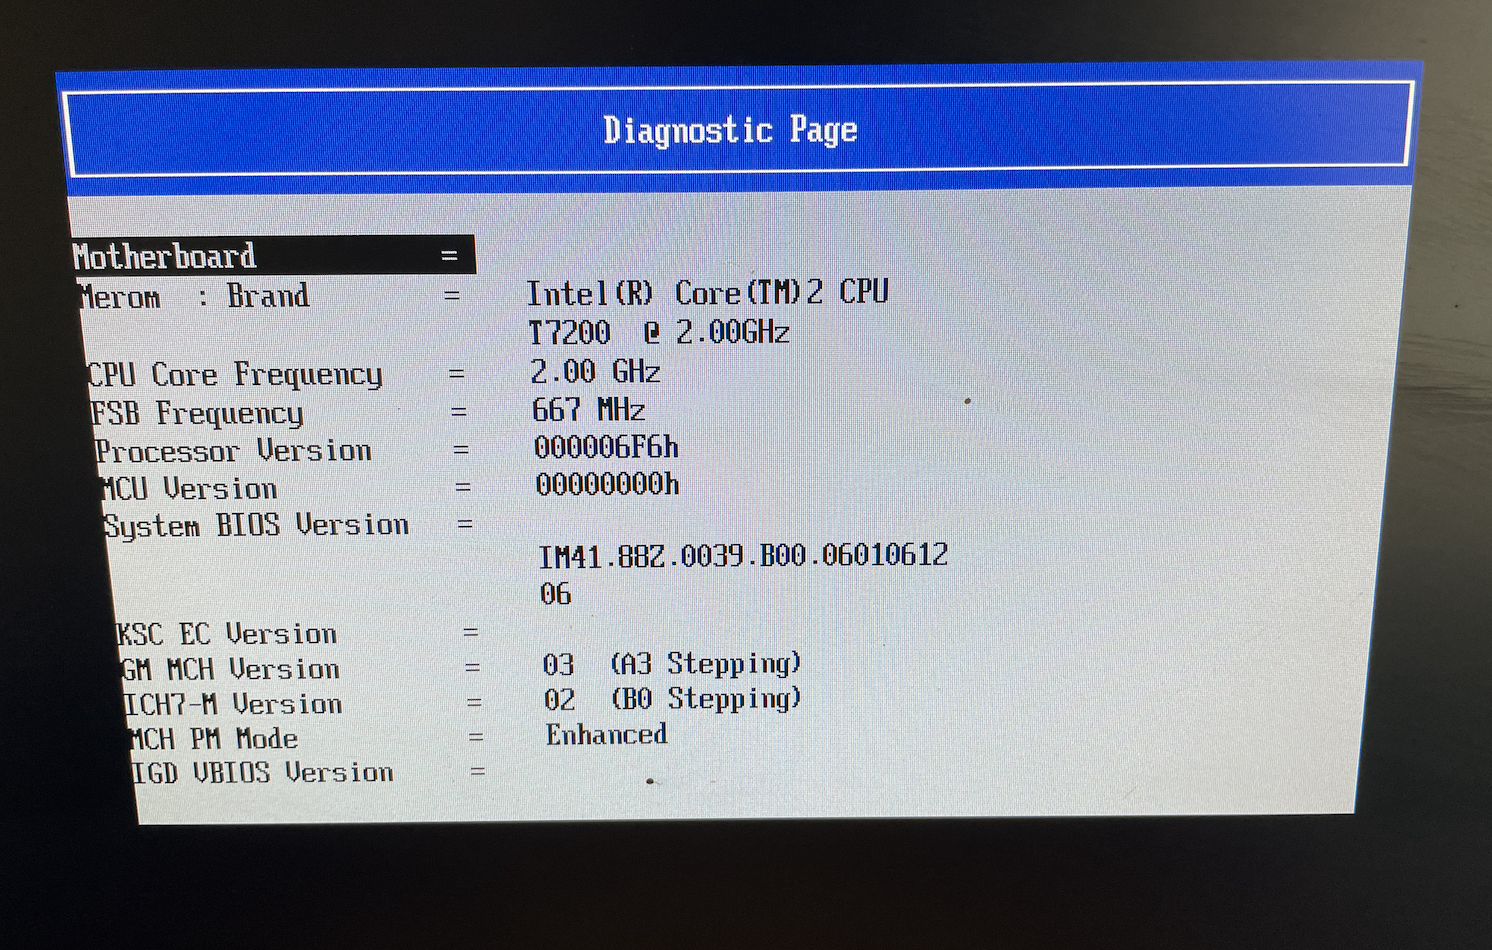Click the FSB Frequency label

tap(197, 413)
